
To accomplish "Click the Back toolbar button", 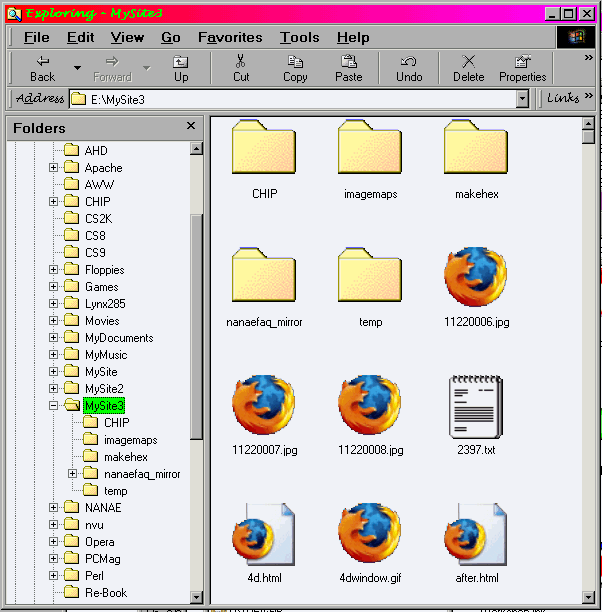I will coord(42,68).
